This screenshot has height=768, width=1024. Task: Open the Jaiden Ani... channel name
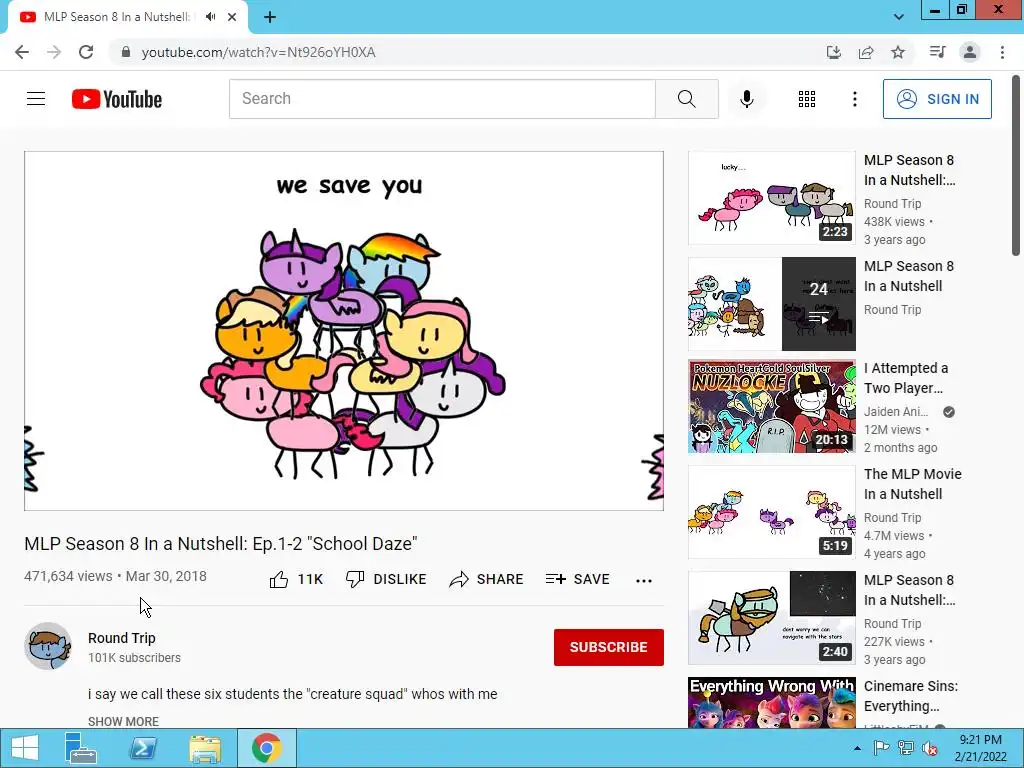(896, 412)
